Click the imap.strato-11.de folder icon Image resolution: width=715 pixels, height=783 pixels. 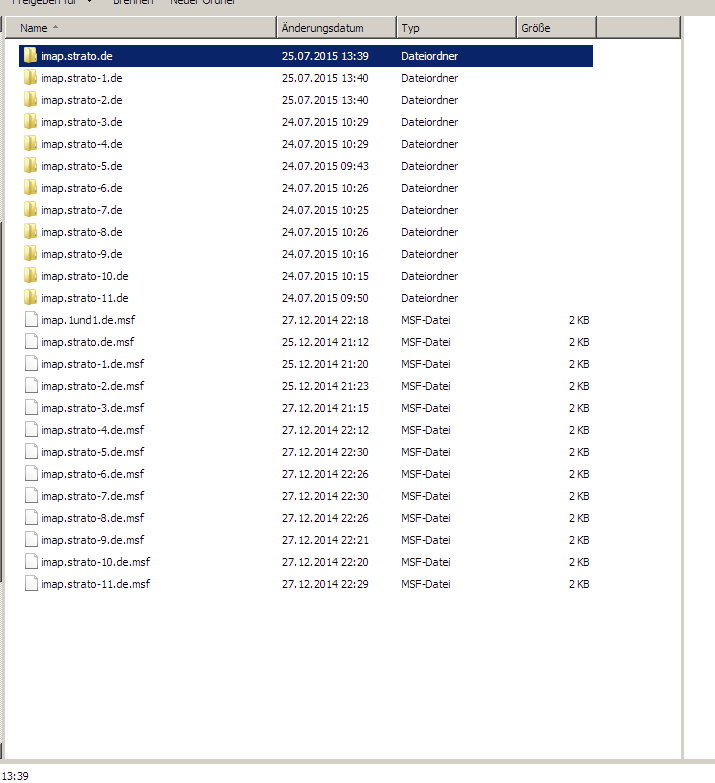(30, 297)
